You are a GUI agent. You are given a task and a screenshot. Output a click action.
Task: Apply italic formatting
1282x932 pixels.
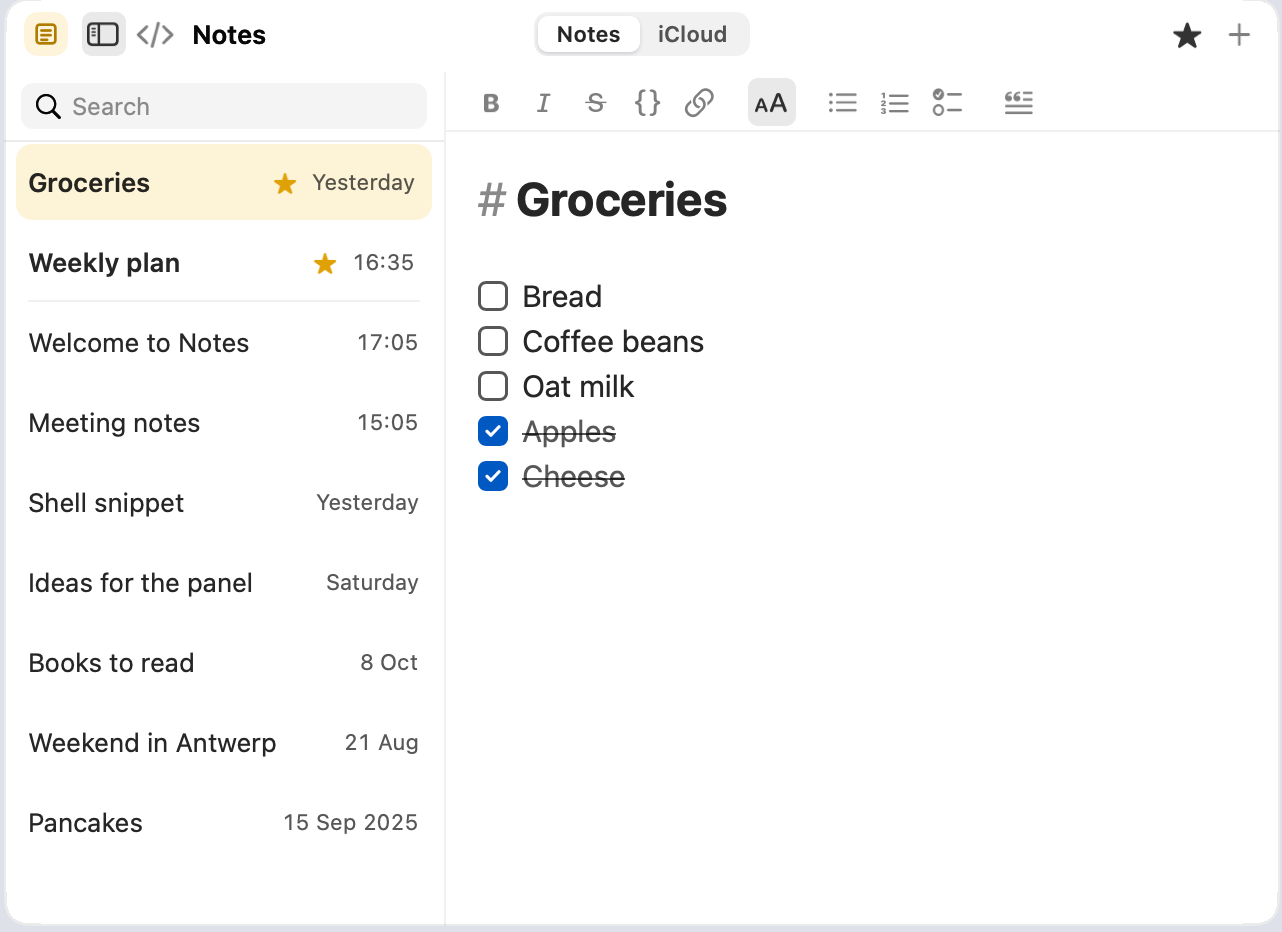[x=543, y=103]
